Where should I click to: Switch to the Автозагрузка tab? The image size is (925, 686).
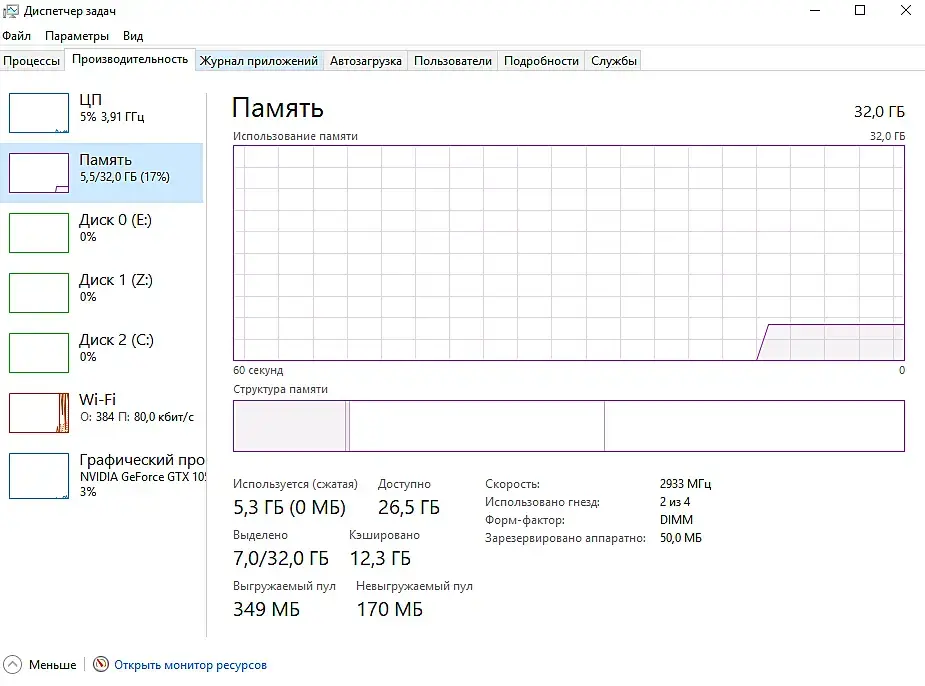click(366, 61)
